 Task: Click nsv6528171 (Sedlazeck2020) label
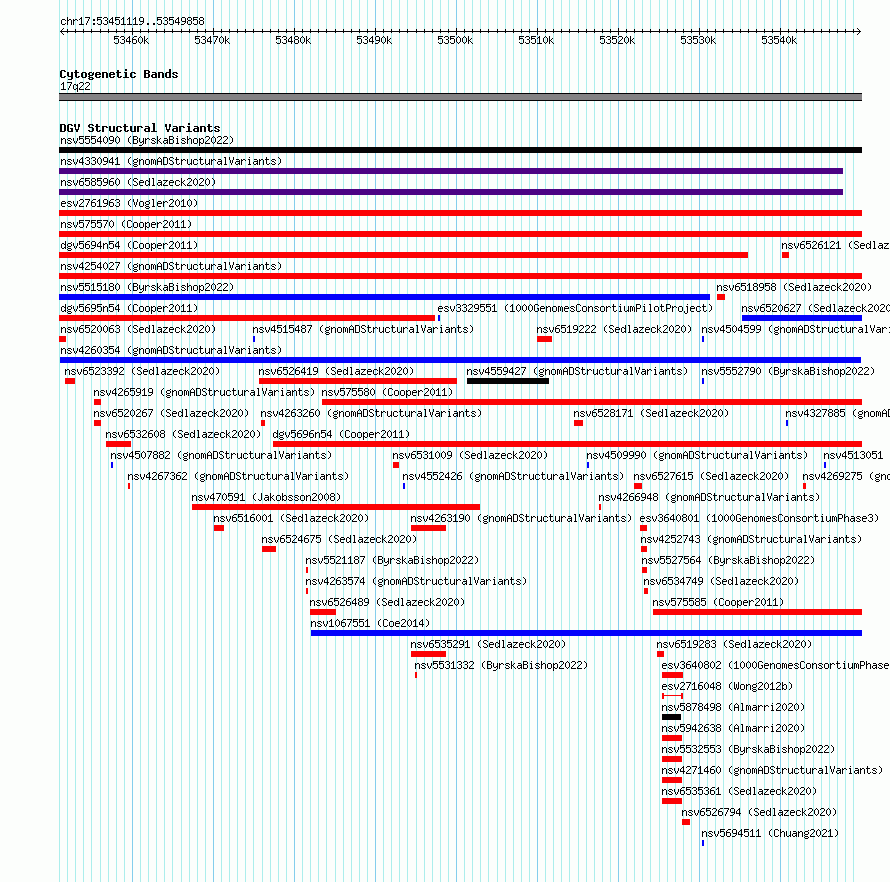pos(651,413)
